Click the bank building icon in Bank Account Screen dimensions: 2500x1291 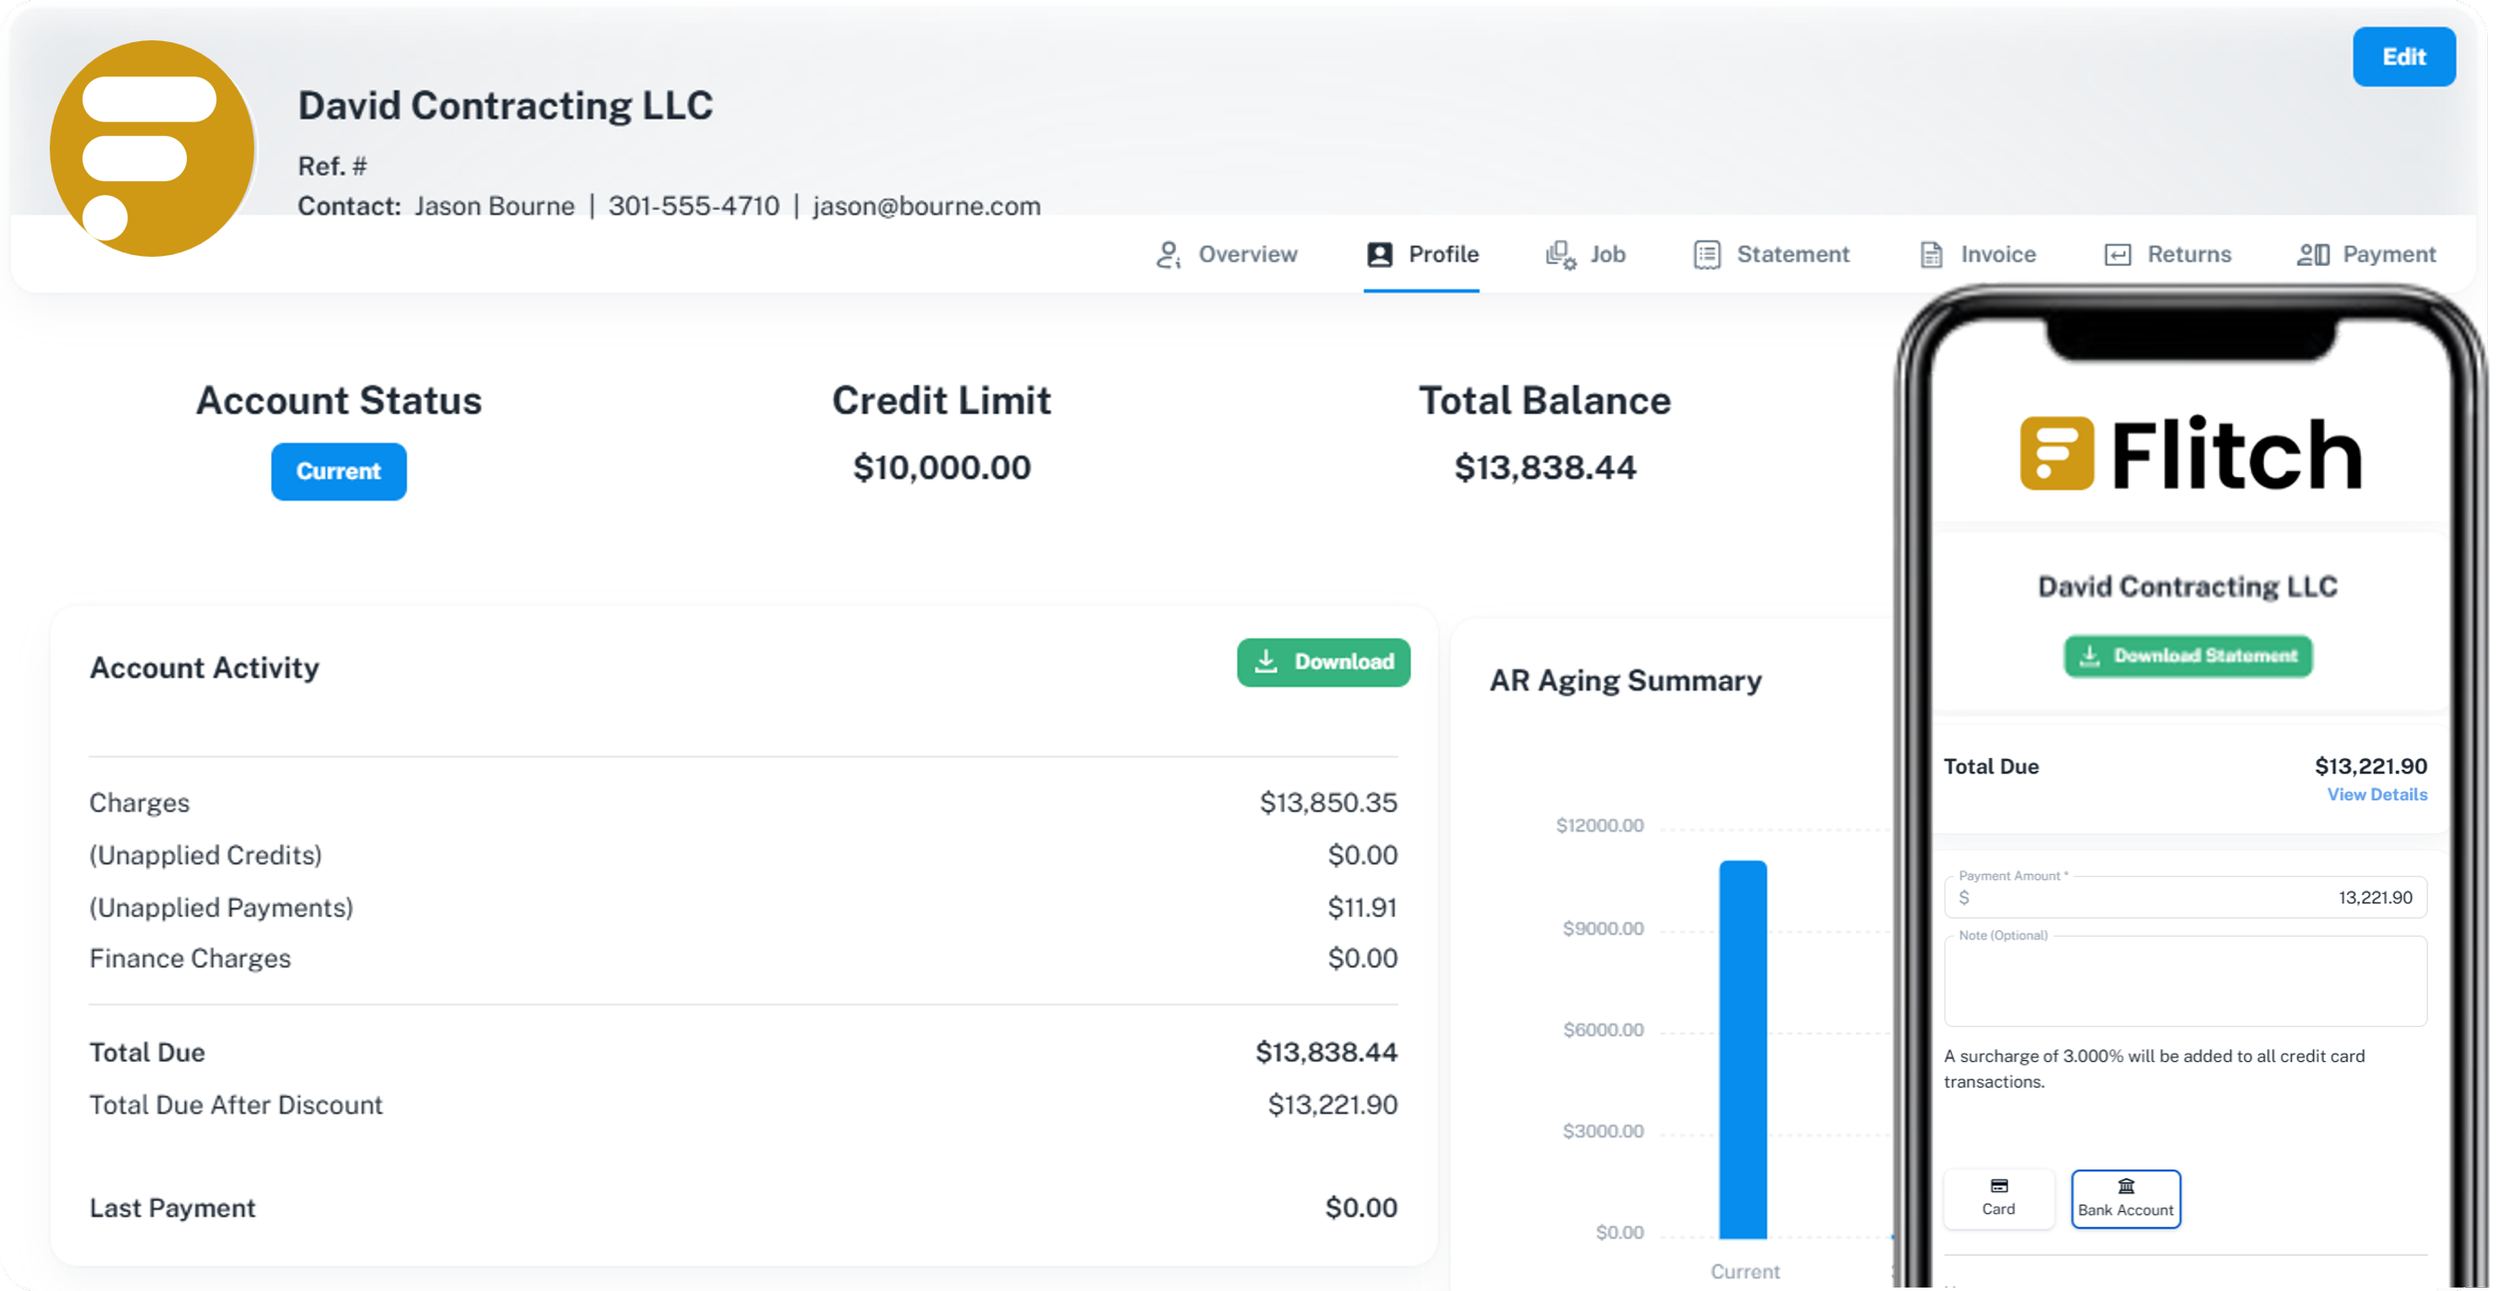(x=2126, y=1186)
